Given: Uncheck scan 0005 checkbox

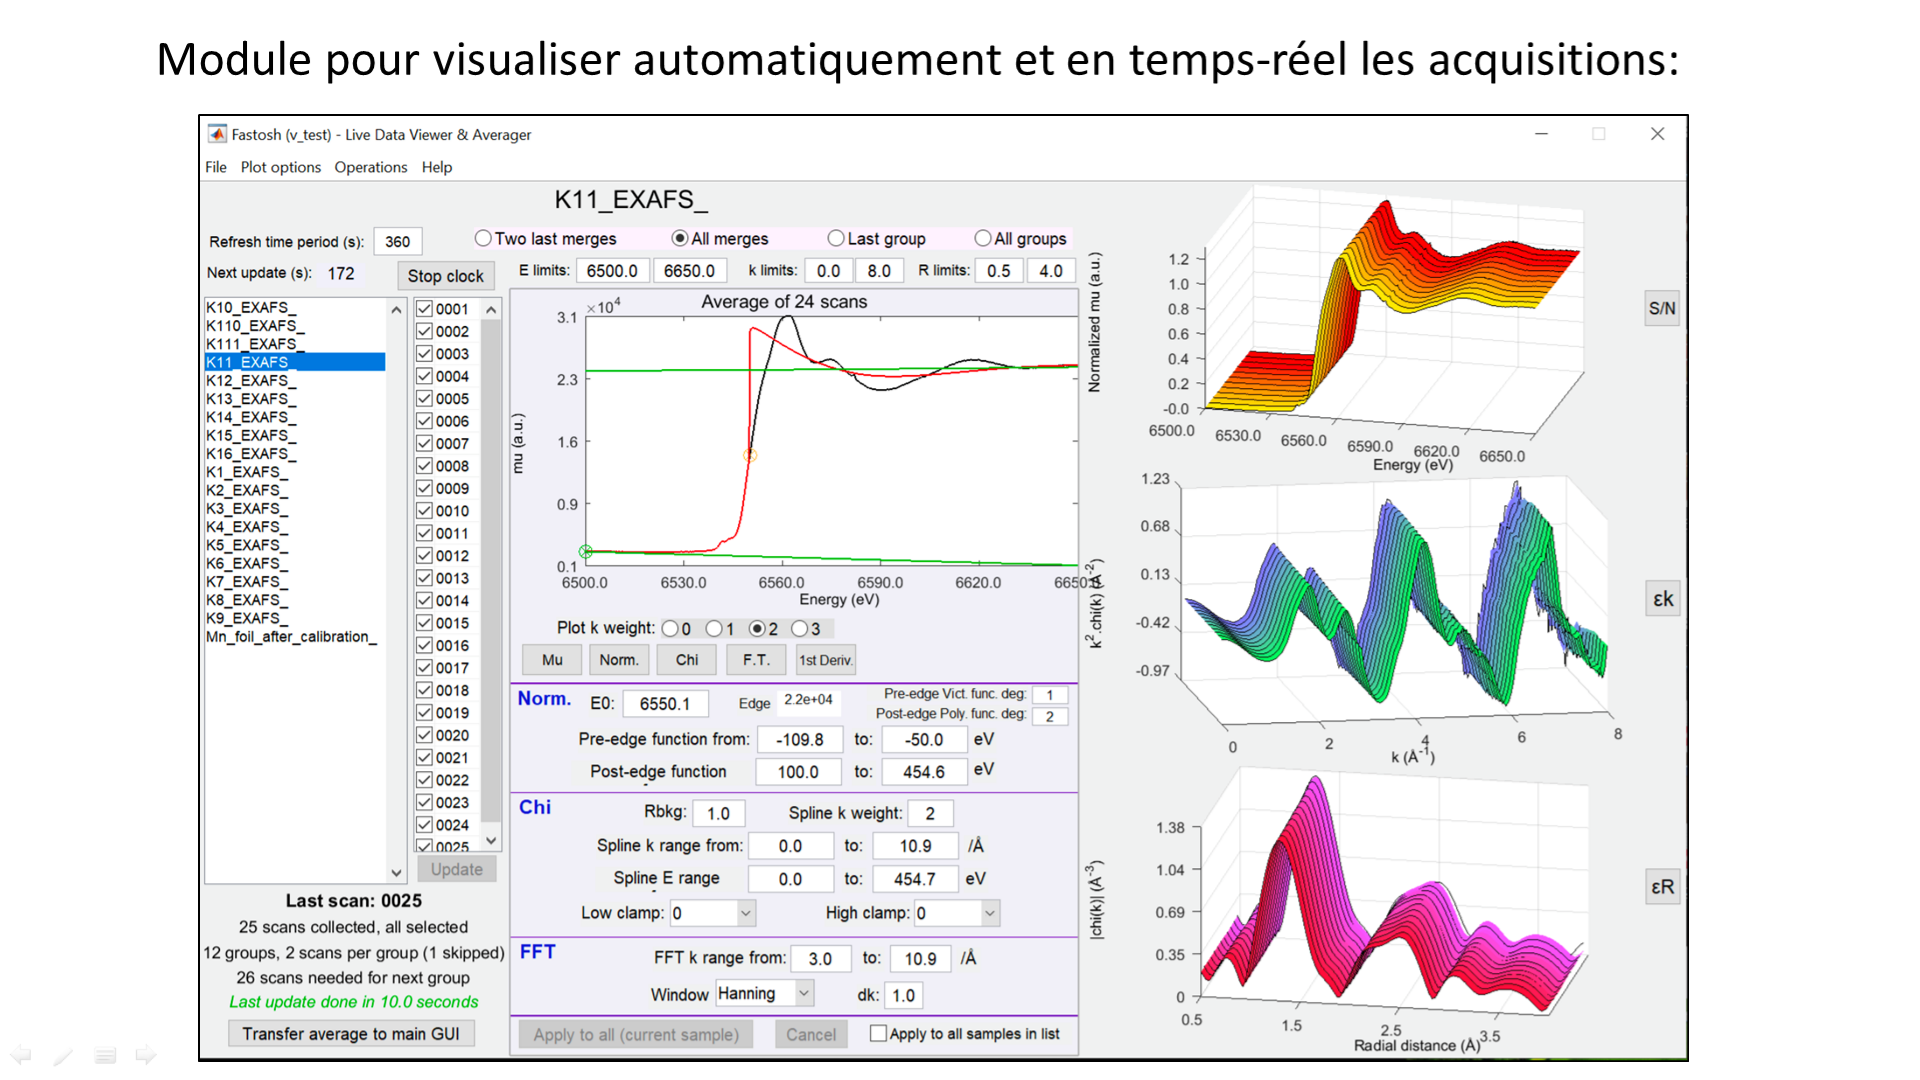Looking at the screenshot, I should pyautogui.click(x=425, y=398).
